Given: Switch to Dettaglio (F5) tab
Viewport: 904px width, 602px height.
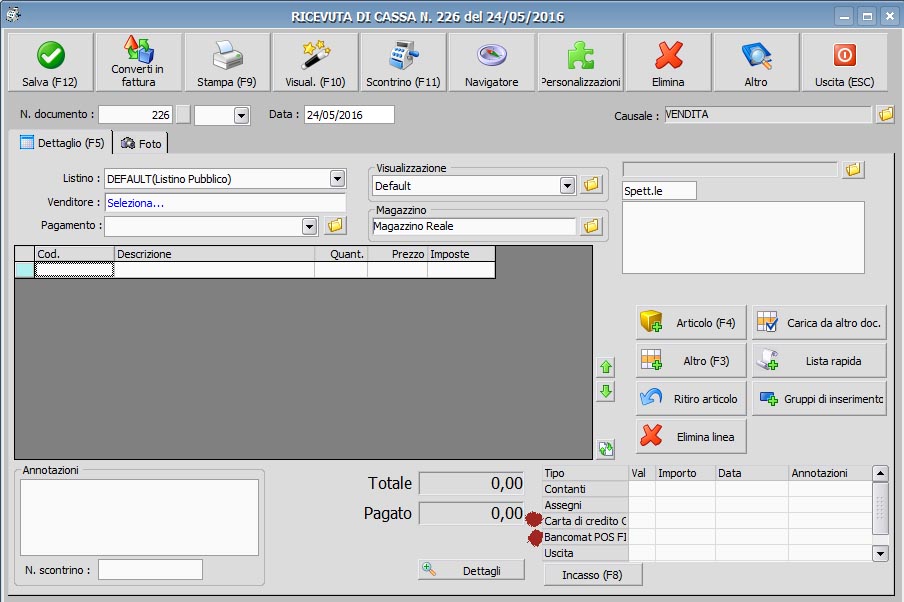Looking at the screenshot, I should (x=62, y=143).
